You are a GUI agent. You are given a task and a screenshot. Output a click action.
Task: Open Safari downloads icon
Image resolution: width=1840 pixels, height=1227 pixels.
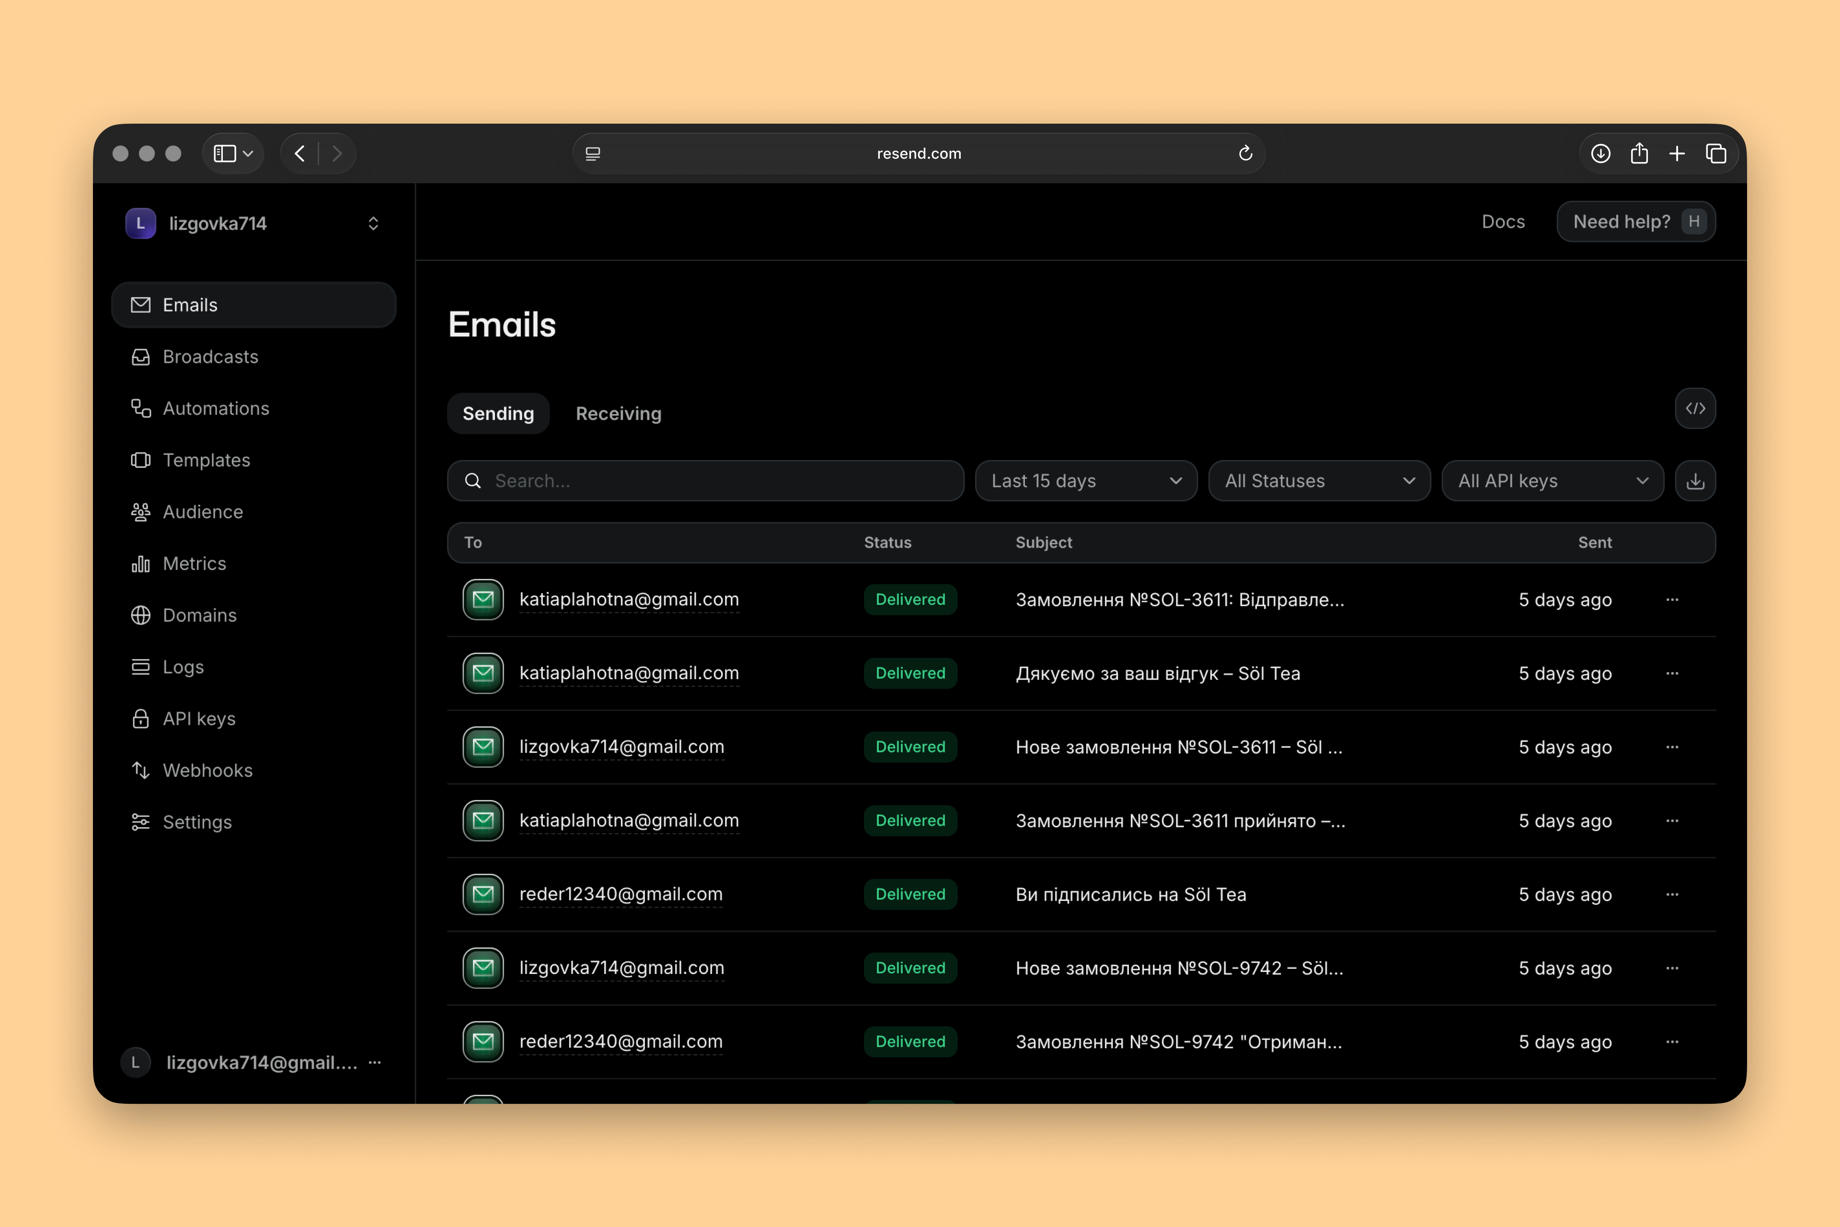pos(1601,153)
